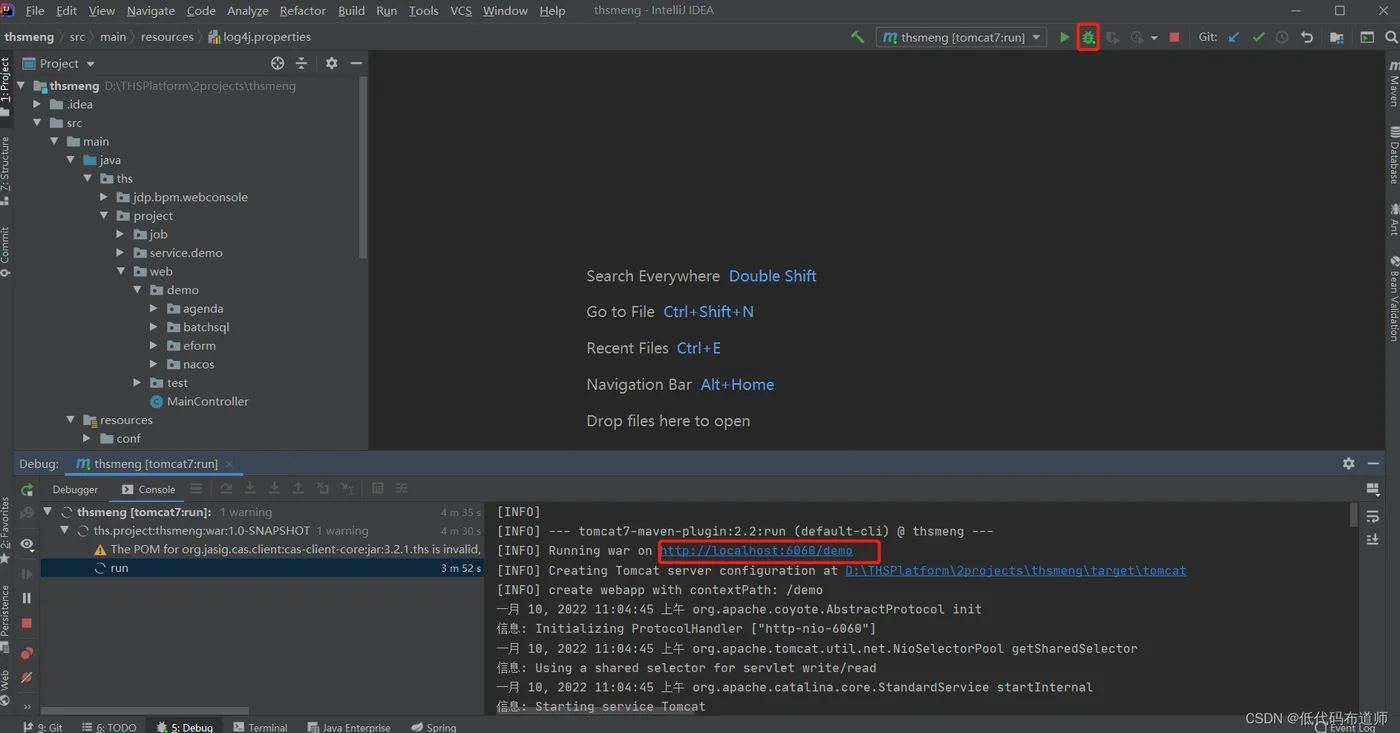Switch to the Debugger tab
Viewport: 1400px width, 733px height.
pos(75,490)
